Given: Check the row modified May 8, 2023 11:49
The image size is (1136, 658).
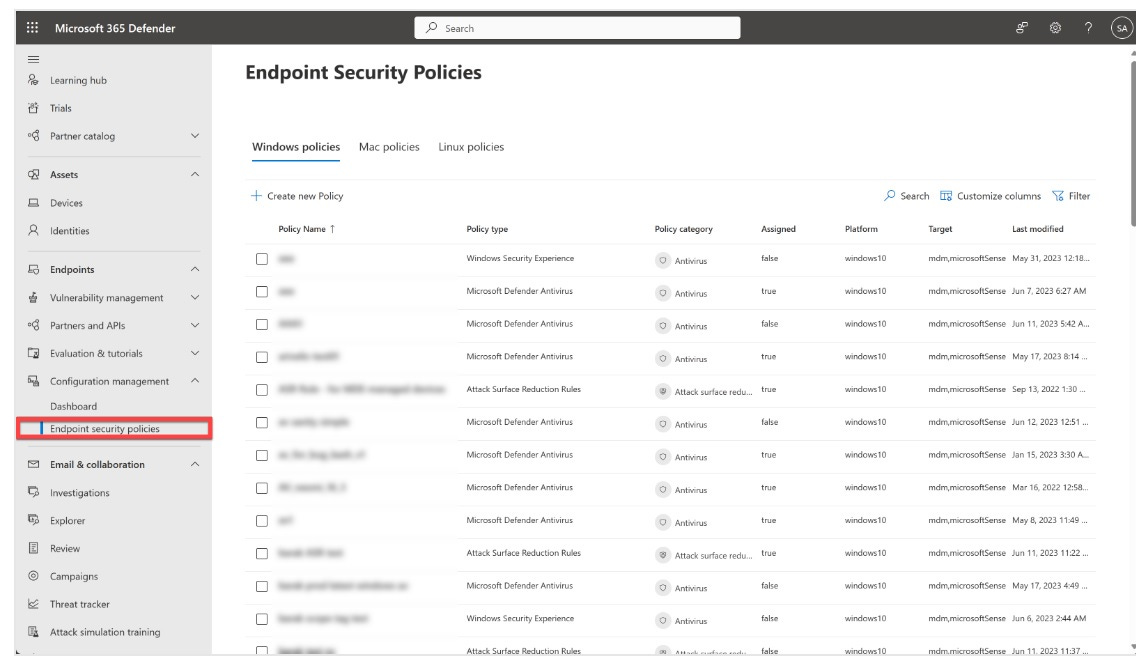Looking at the screenshot, I should [x=262, y=520].
